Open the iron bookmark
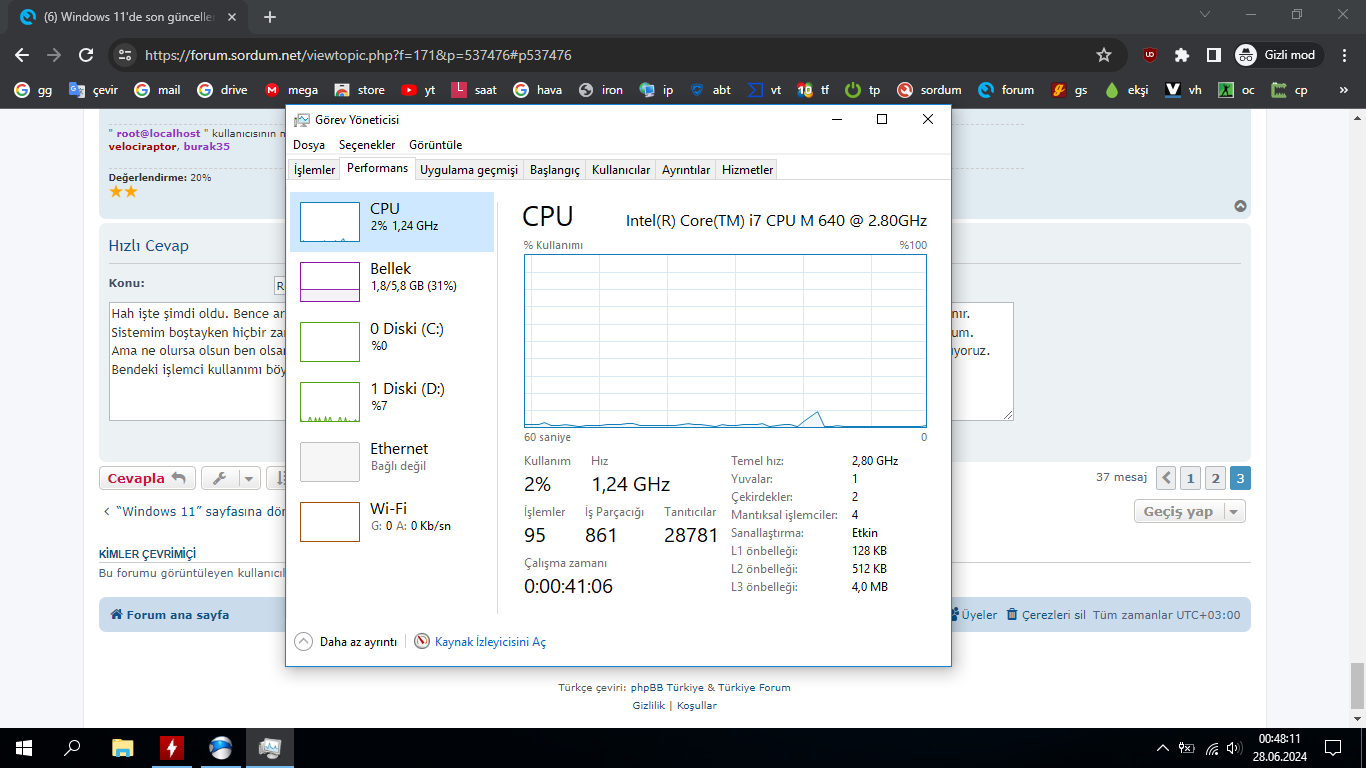 (600, 90)
